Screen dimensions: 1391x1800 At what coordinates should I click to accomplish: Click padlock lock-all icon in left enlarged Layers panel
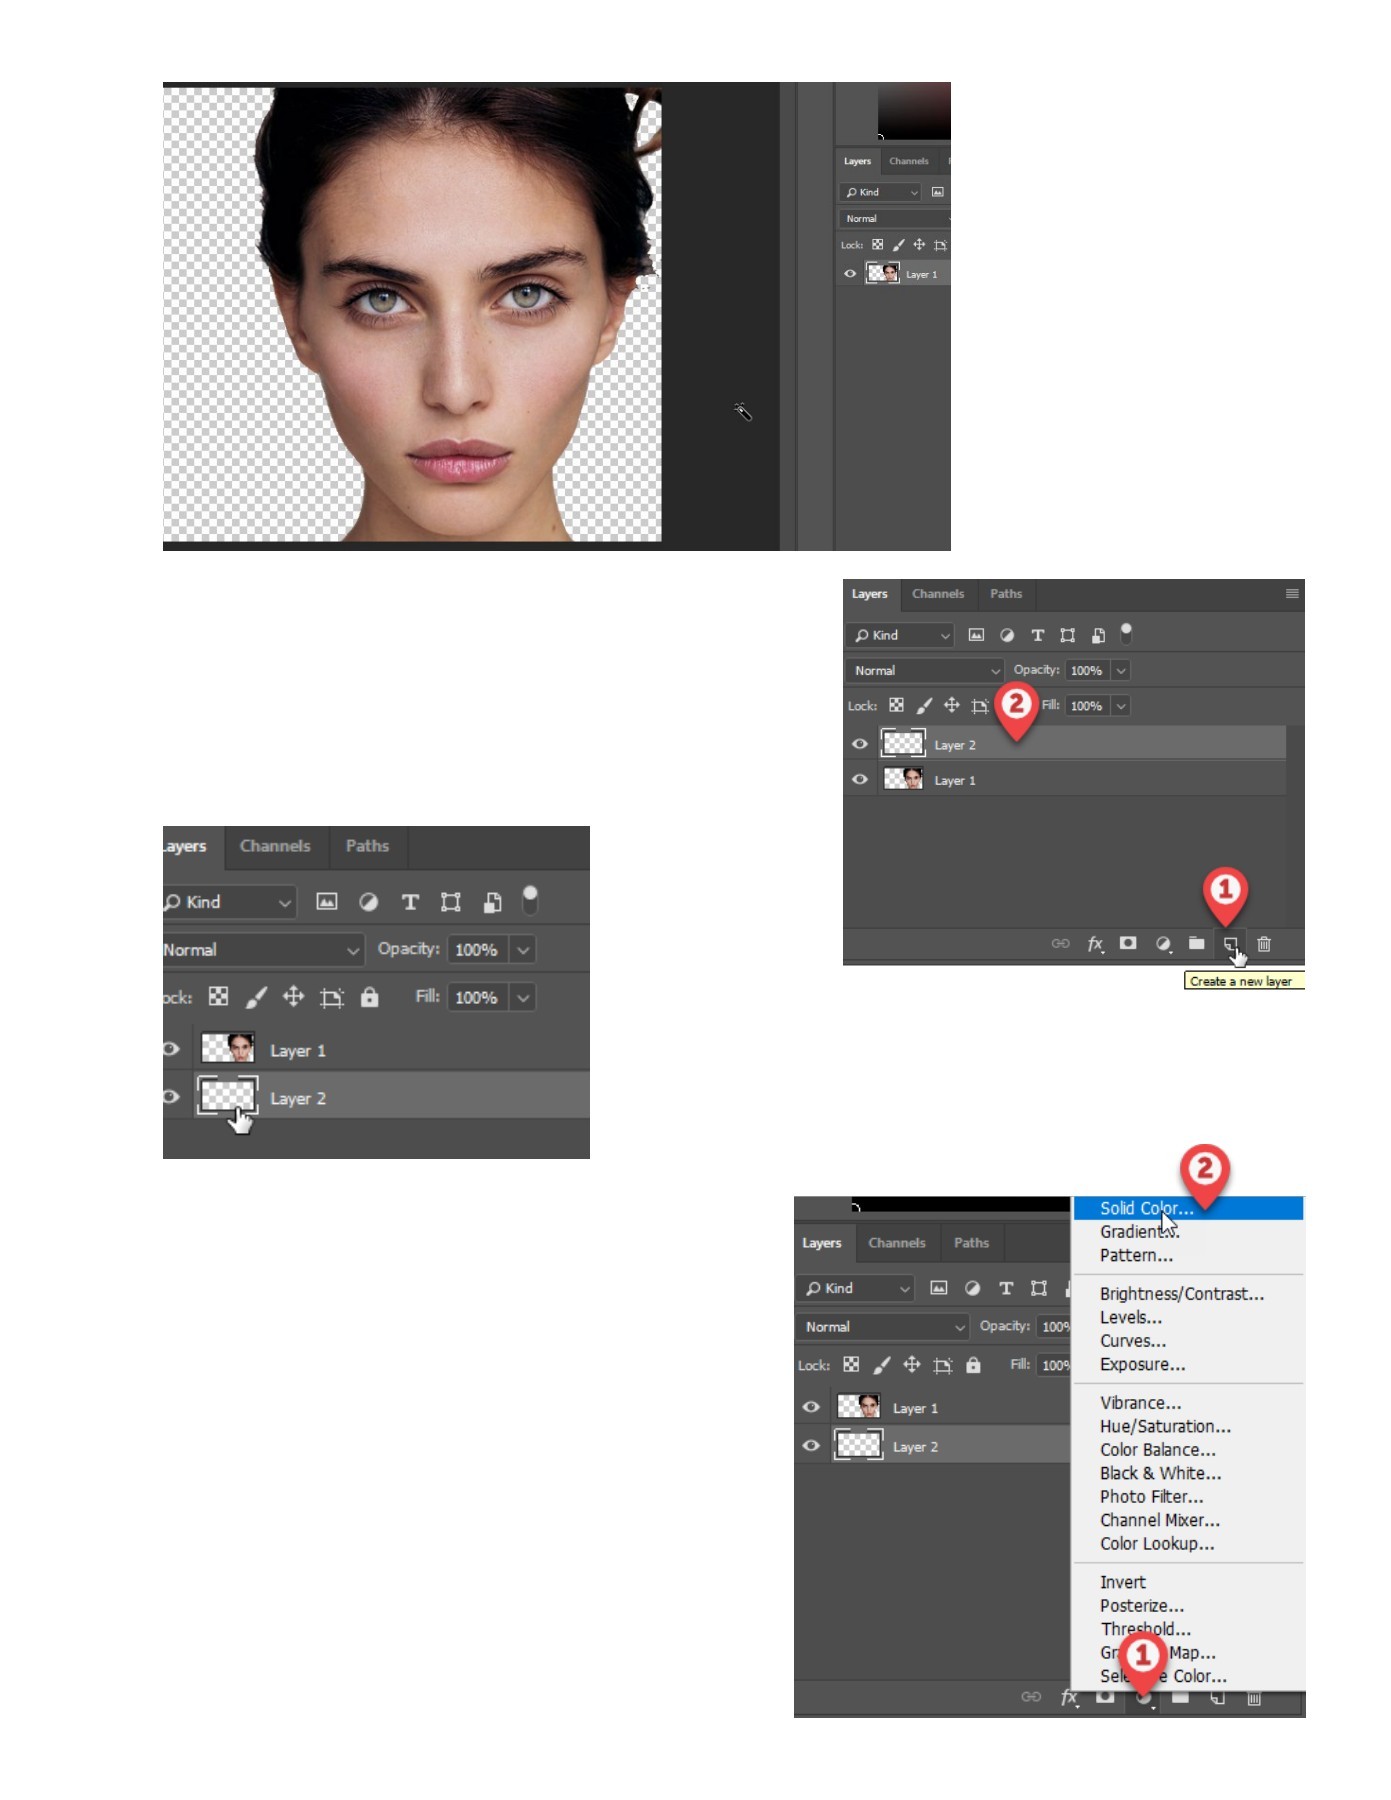click(x=369, y=997)
